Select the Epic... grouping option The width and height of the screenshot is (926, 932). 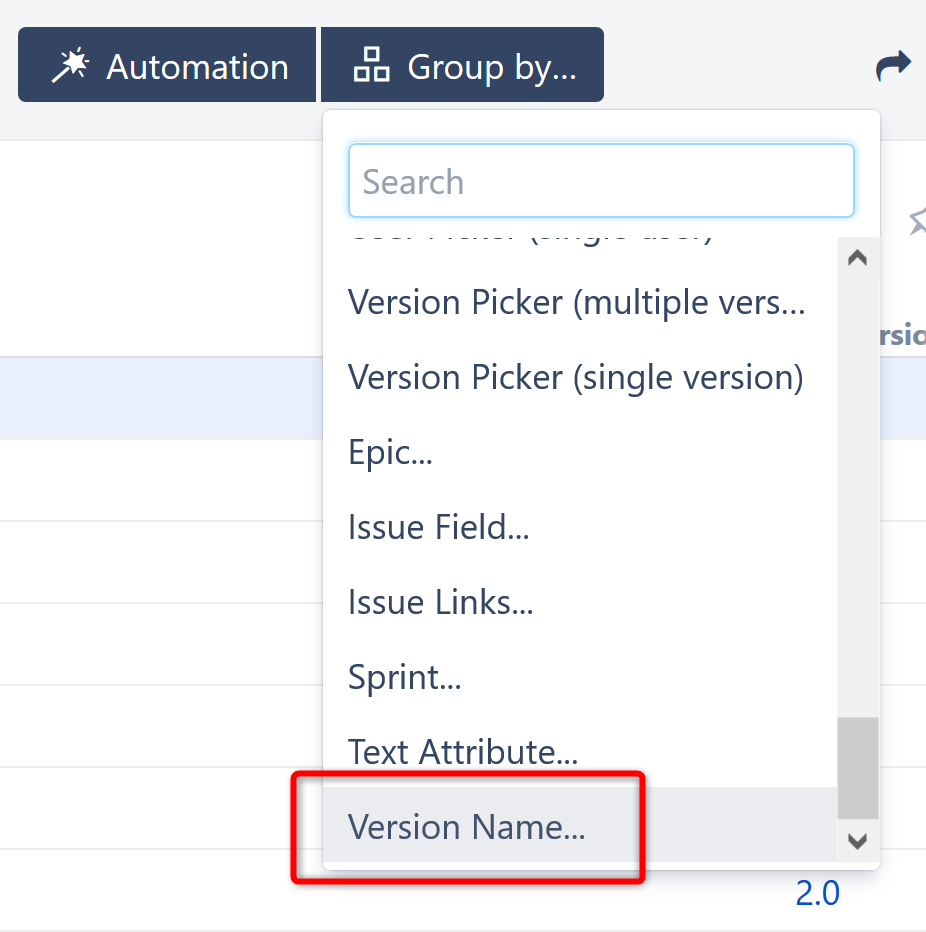click(390, 452)
